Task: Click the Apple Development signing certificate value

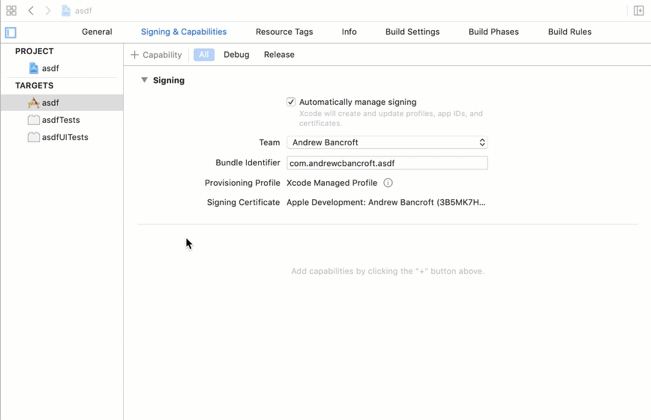Action: (x=386, y=203)
